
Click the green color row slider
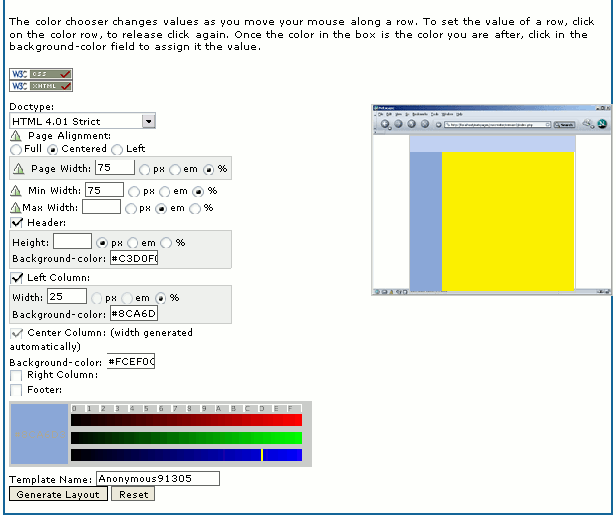pos(186,437)
